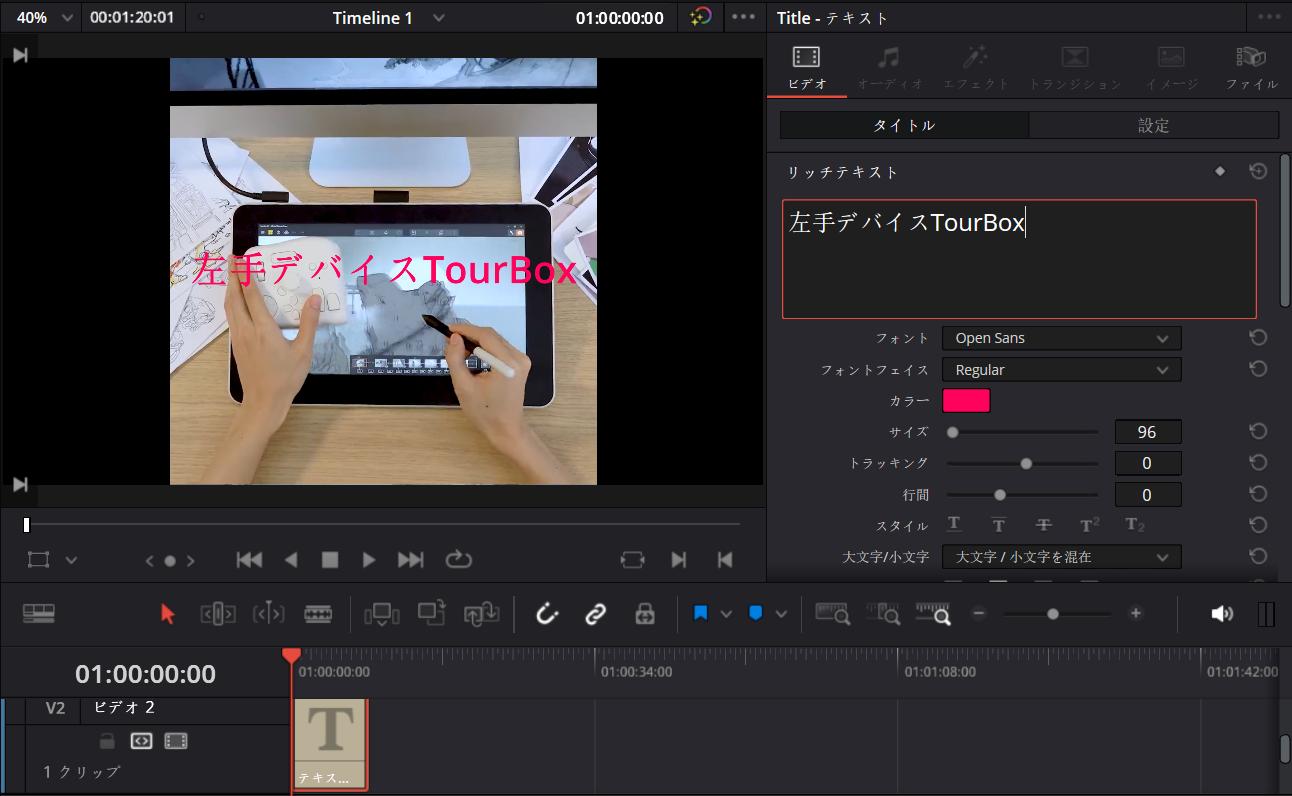The image size is (1292, 796).
Task: Click the speaker volume icon
Action: (1222, 614)
